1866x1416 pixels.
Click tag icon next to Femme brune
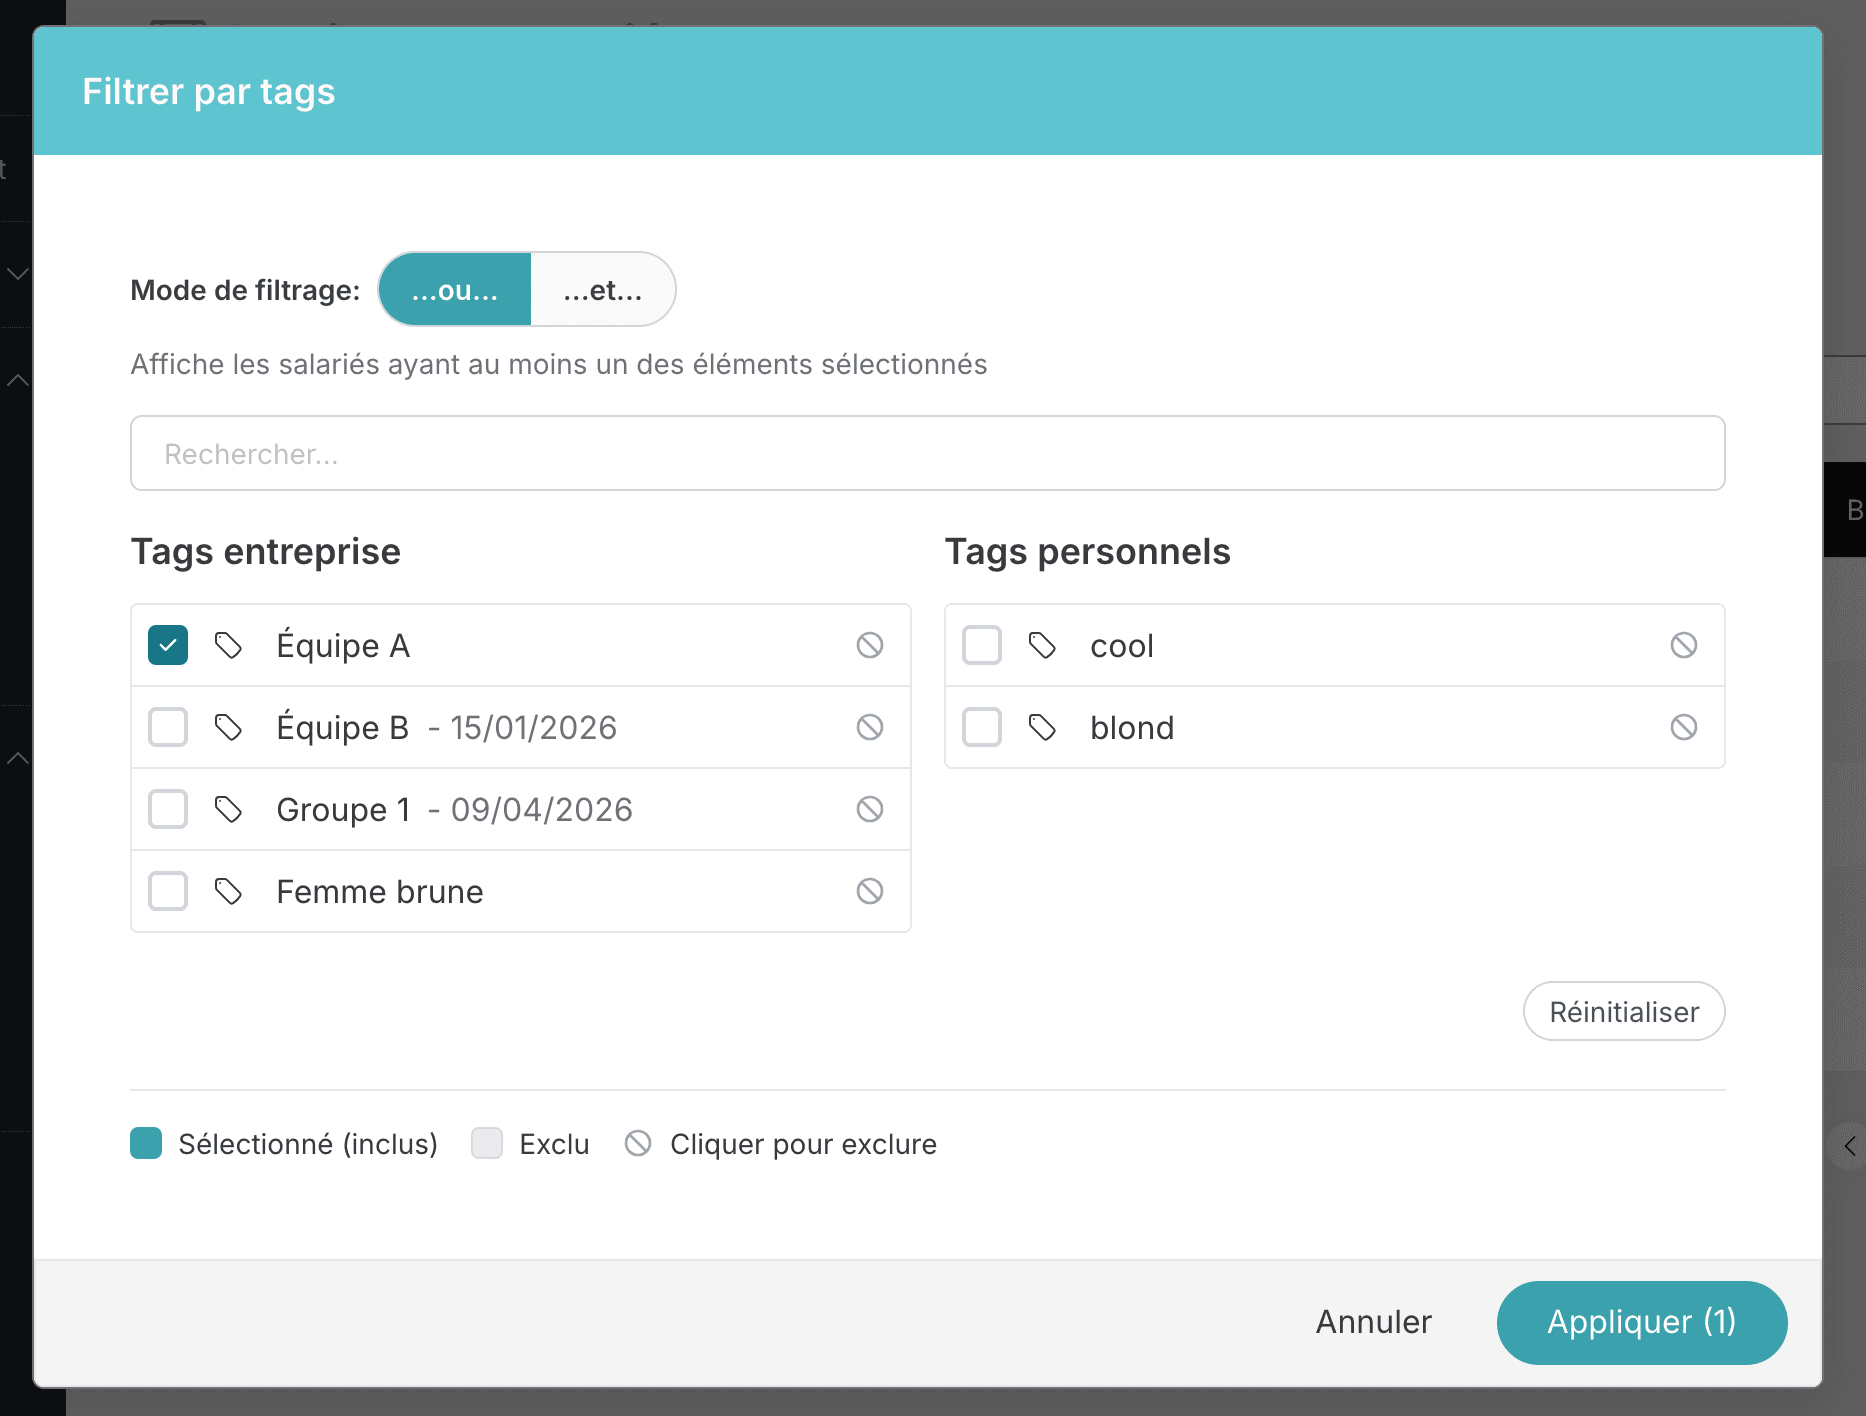coord(229,891)
